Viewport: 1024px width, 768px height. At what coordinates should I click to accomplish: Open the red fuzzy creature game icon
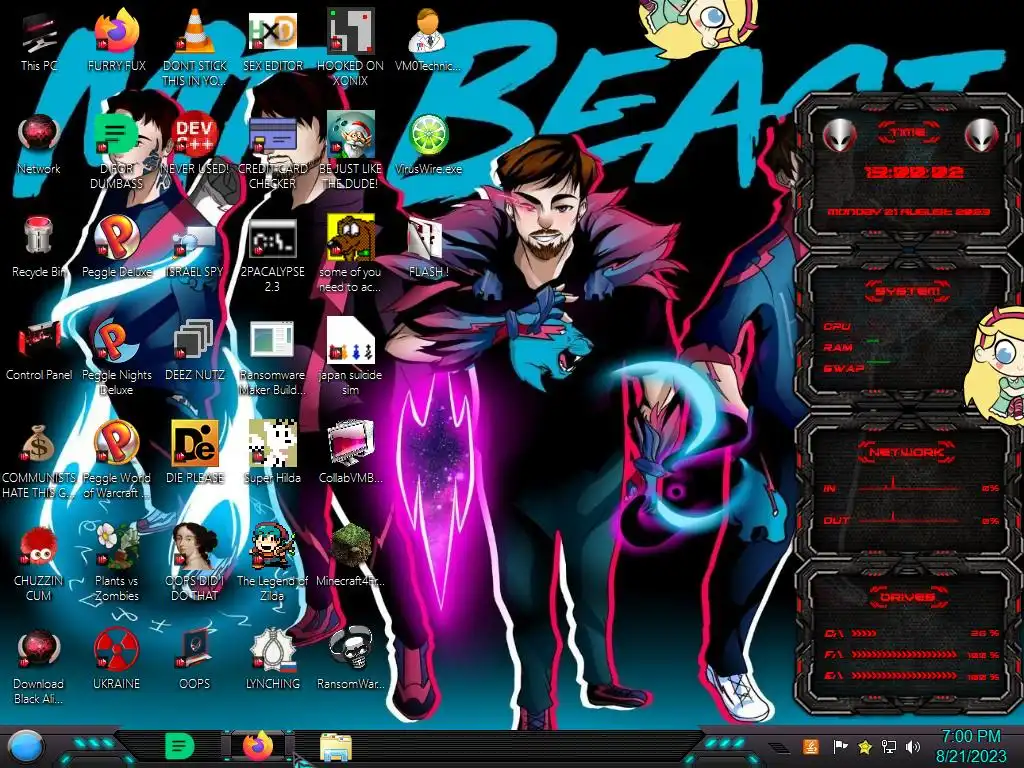click(39, 563)
